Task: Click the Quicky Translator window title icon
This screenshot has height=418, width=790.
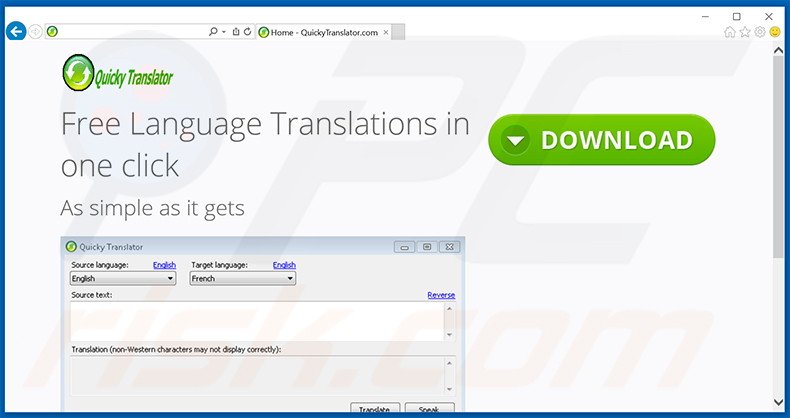Action: [x=71, y=247]
